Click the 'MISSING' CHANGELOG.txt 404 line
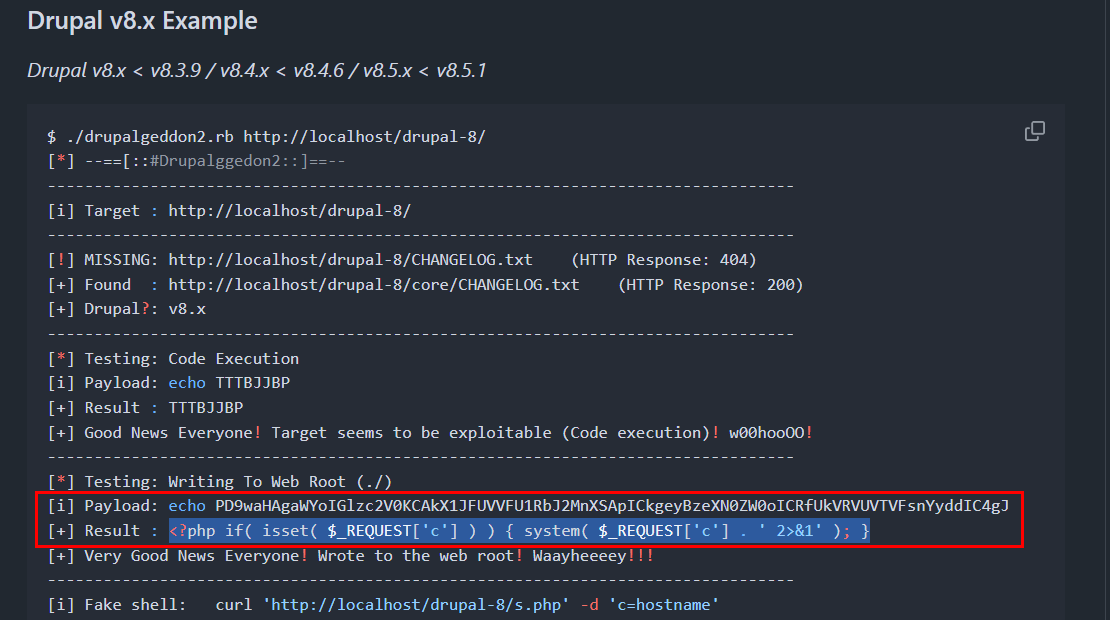Screen dimensions: 1110x620 click(x=402, y=260)
